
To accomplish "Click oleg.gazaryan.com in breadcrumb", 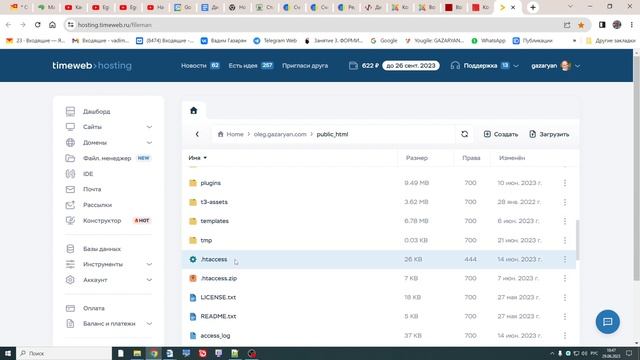I will click(280, 134).
